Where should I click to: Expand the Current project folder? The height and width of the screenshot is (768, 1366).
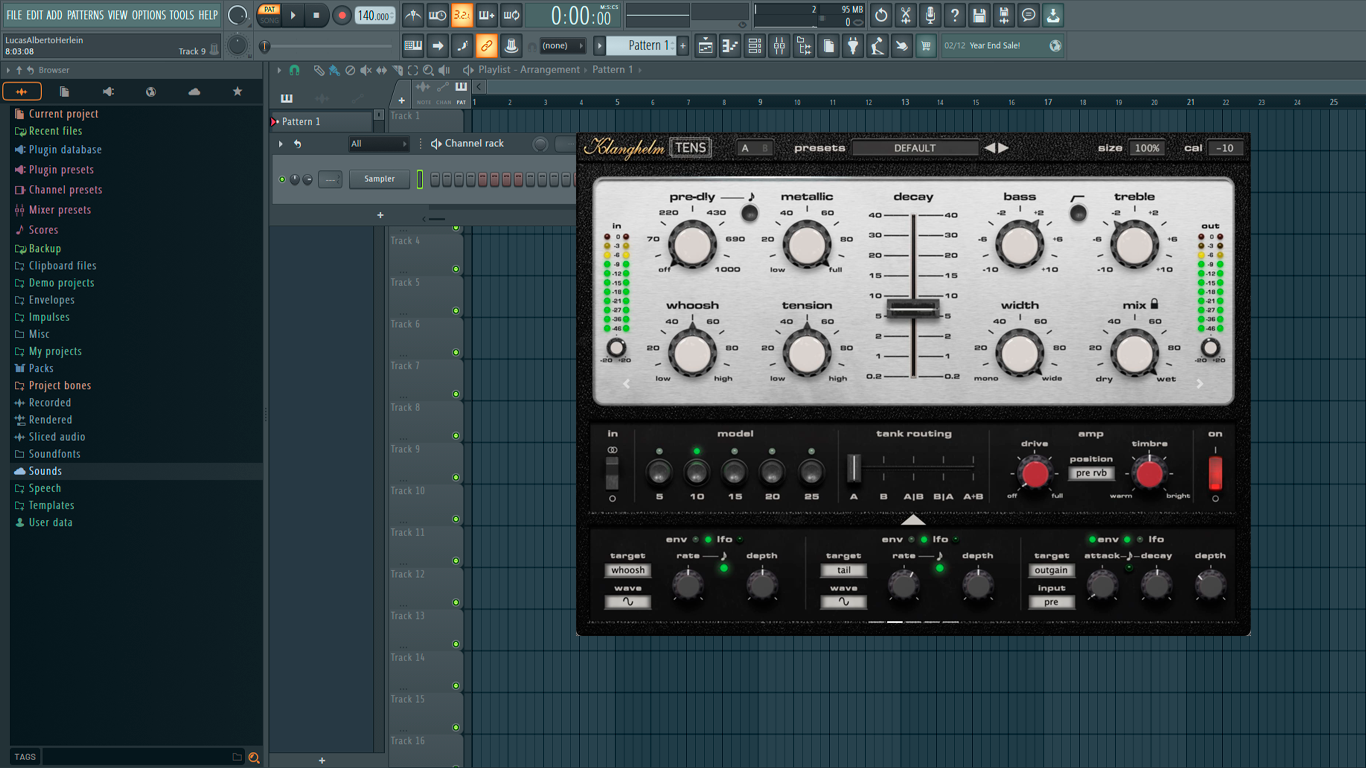click(x=63, y=114)
